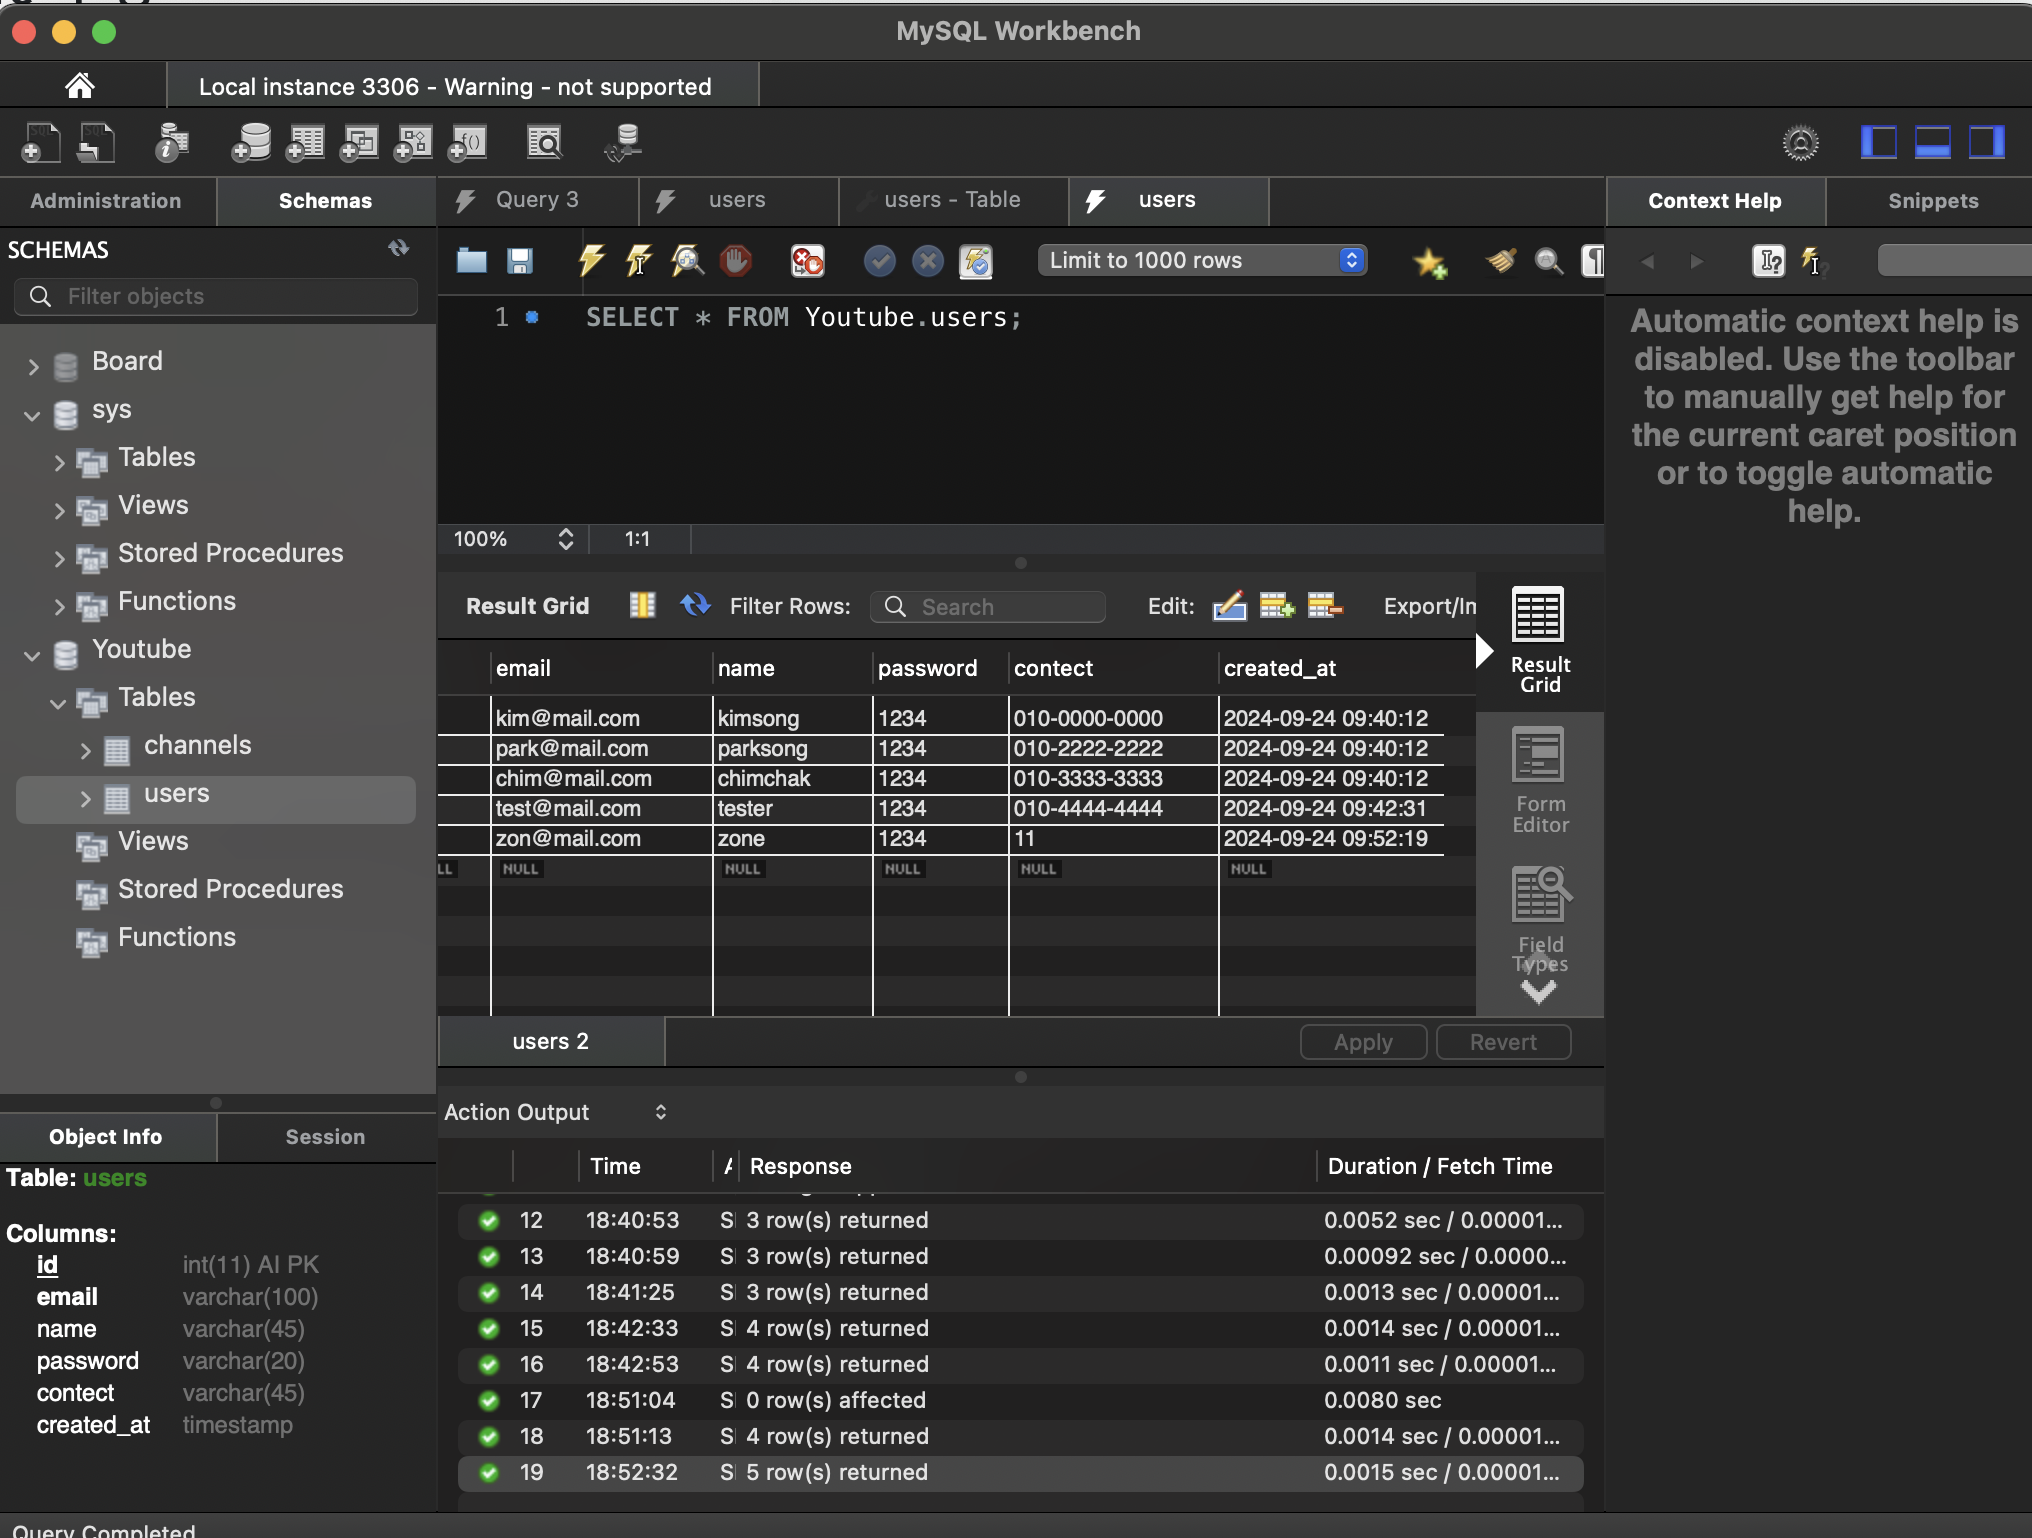Screen dimensions: 2032x1538
Task: Open the Limit to 1000 rows dropdown
Action: tap(1202, 261)
